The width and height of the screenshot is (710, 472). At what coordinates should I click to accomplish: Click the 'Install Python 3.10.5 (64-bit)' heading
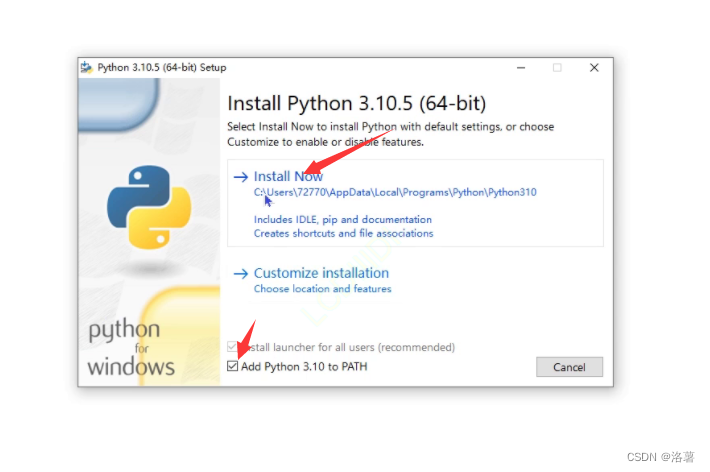(356, 103)
